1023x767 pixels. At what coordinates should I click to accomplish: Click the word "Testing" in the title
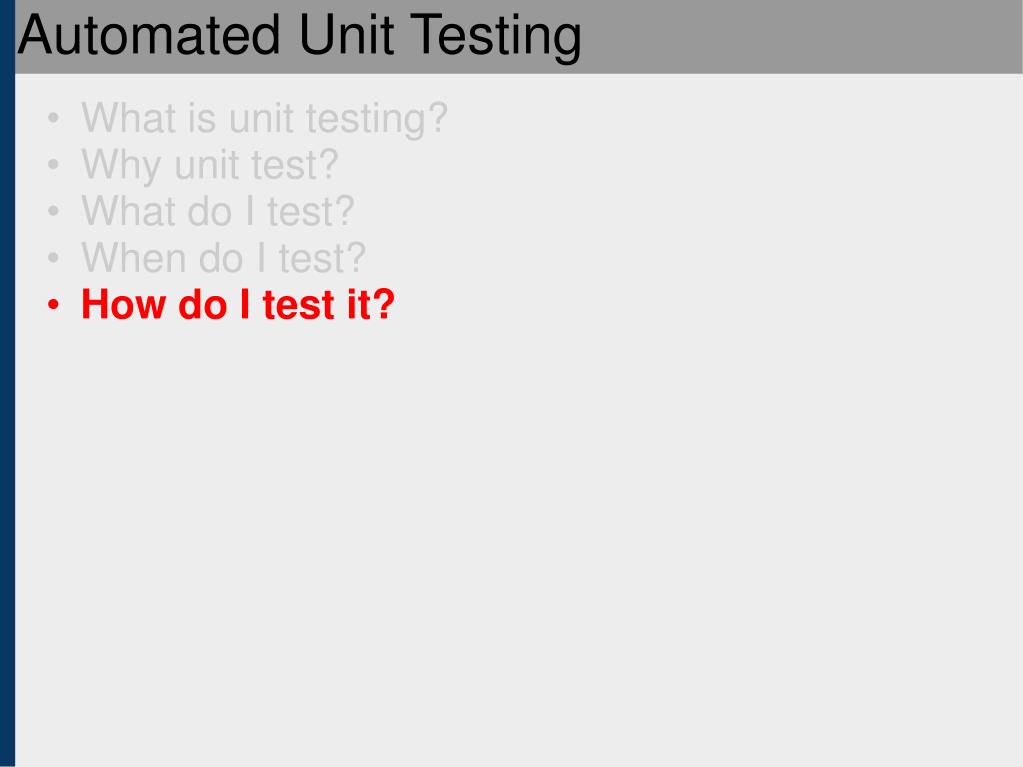pos(496,38)
